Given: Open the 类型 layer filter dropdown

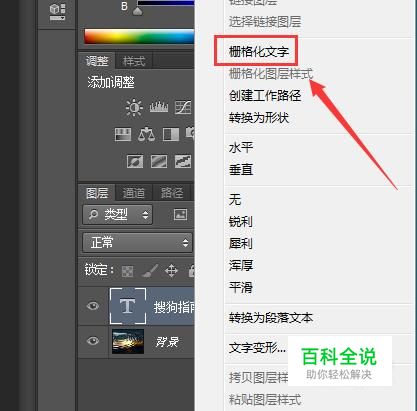Looking at the screenshot, I should click(x=118, y=215).
